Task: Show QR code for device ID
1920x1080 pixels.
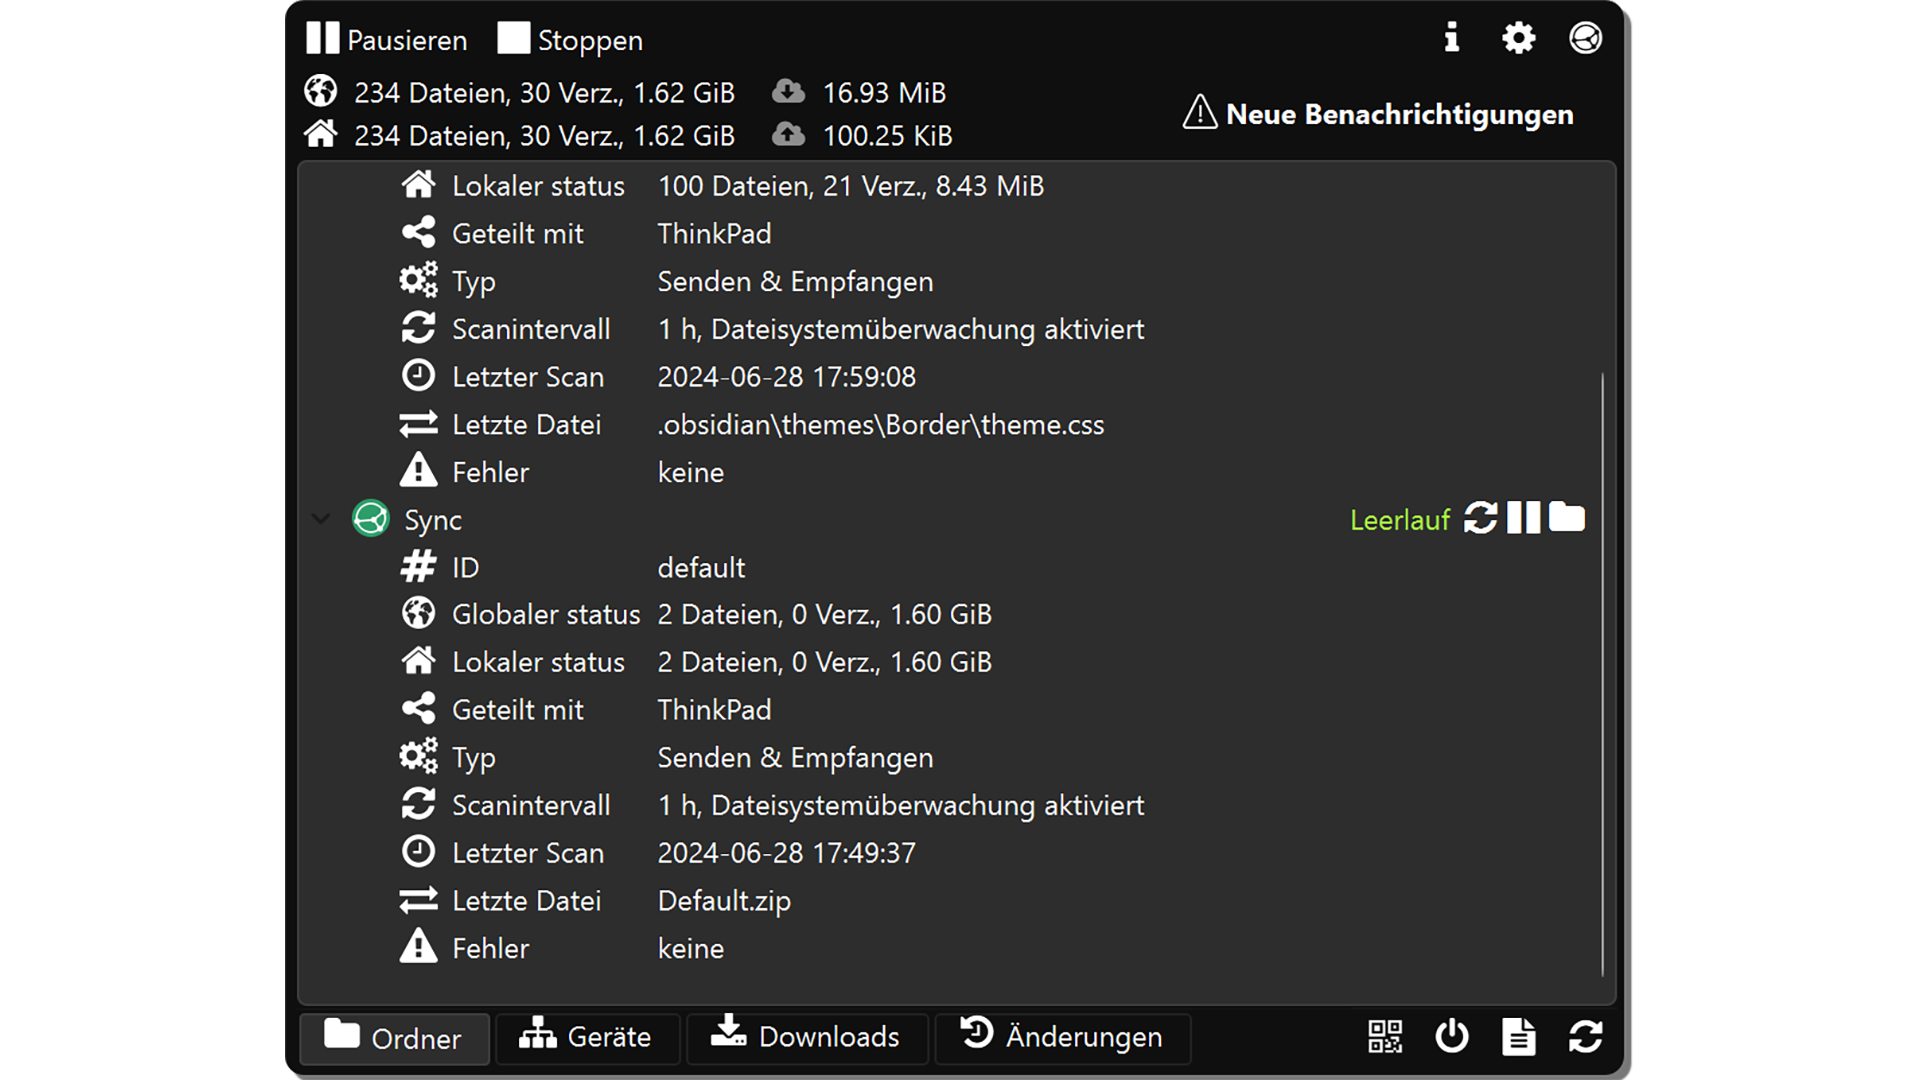Action: click(1385, 1036)
